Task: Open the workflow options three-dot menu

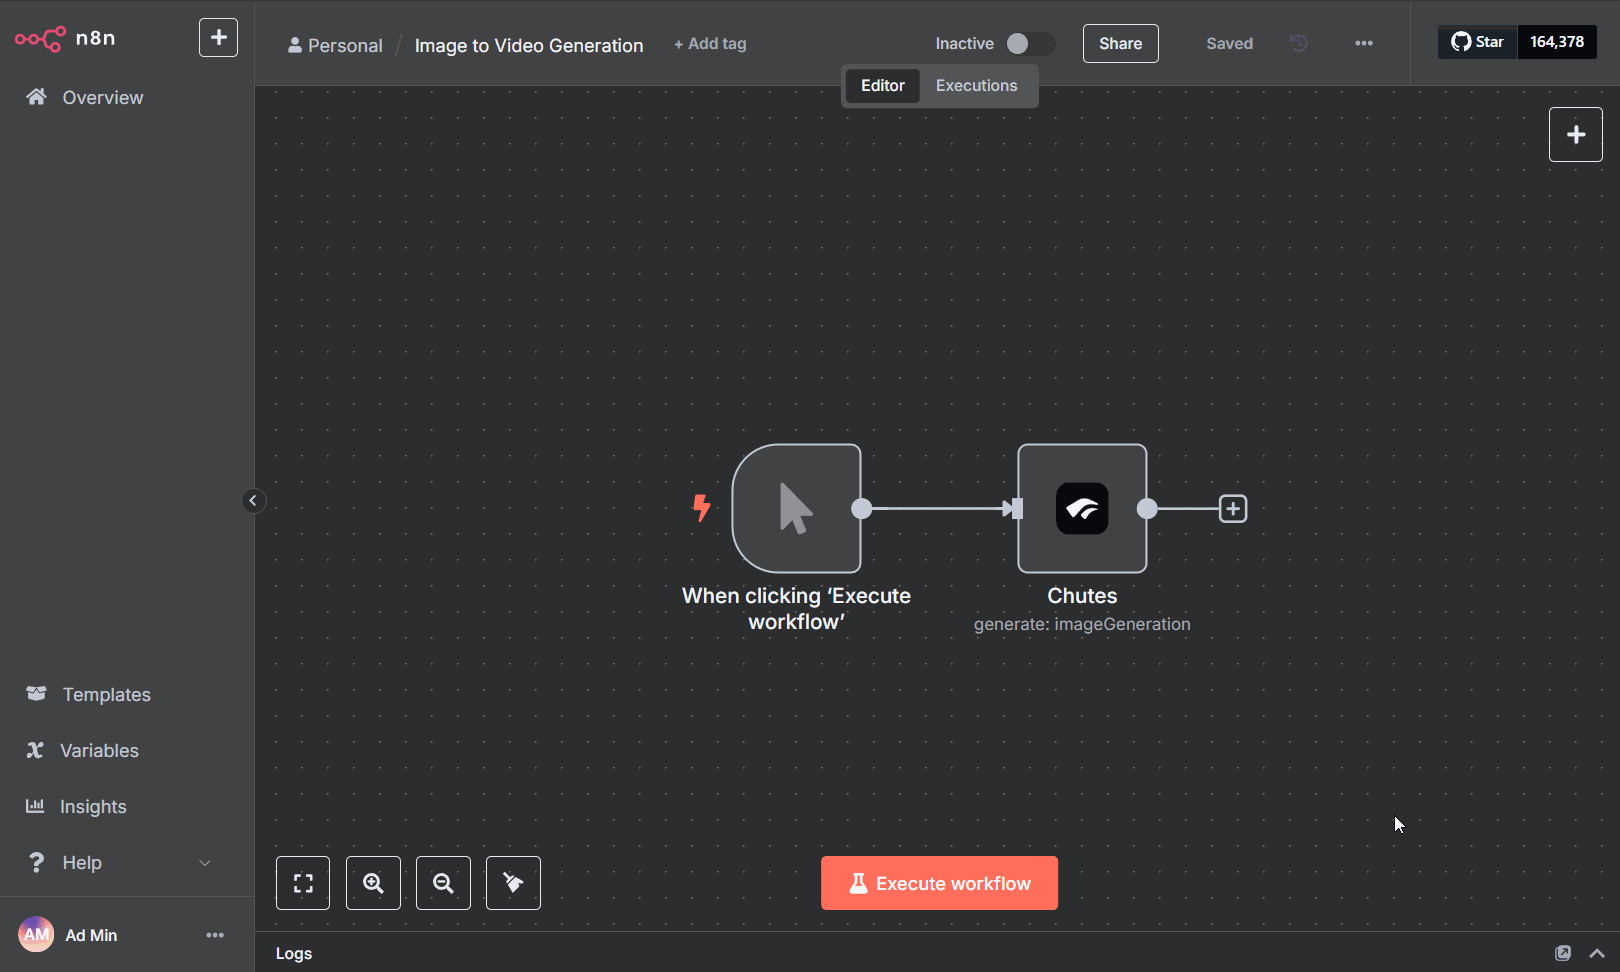Action: [1364, 43]
